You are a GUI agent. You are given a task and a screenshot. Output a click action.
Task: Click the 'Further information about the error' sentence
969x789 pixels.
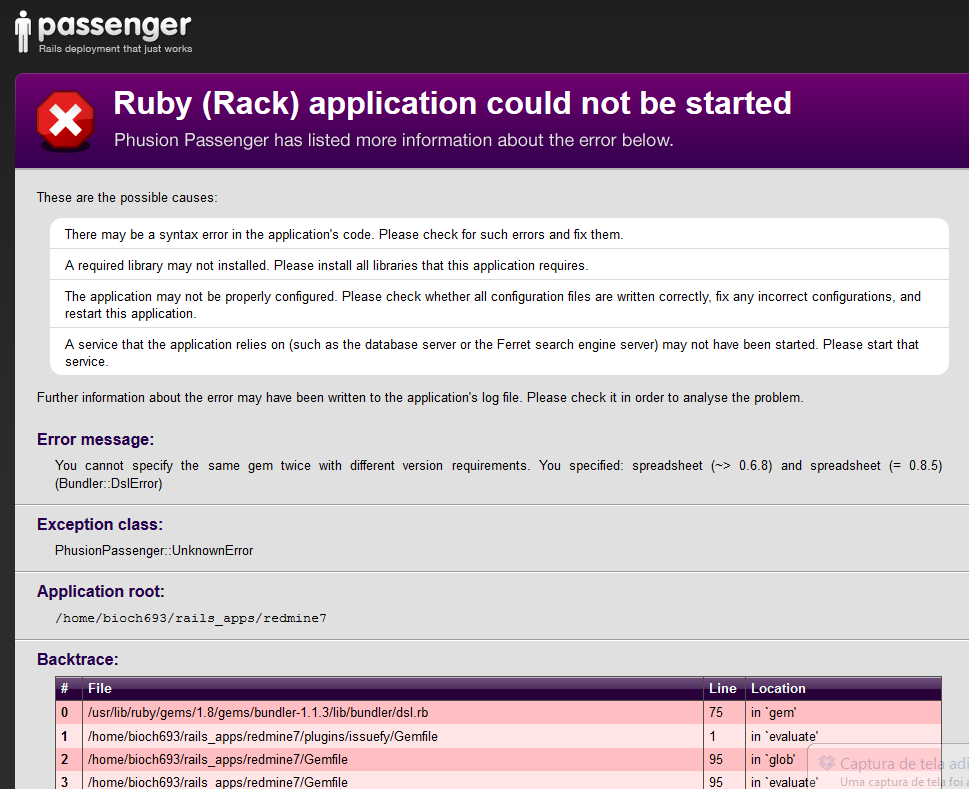[420, 397]
